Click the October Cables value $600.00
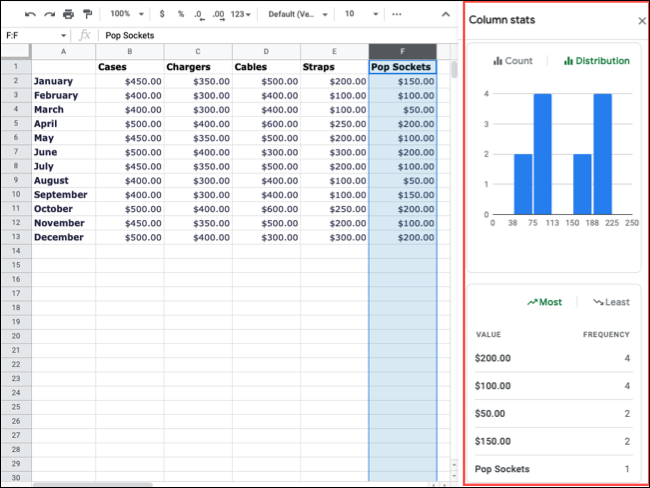This screenshot has height=488, width=650. (x=266, y=209)
